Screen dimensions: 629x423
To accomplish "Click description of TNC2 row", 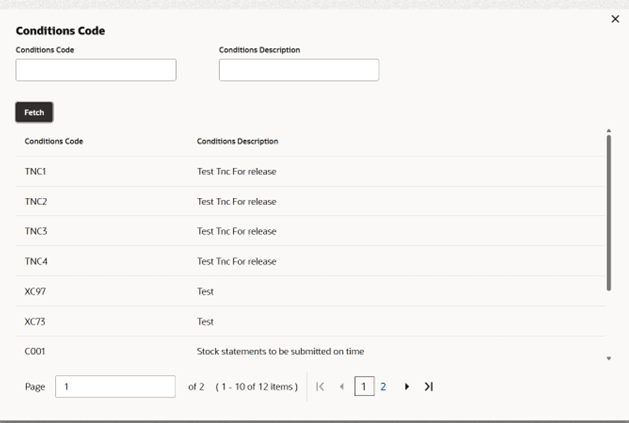I will tap(237, 201).
